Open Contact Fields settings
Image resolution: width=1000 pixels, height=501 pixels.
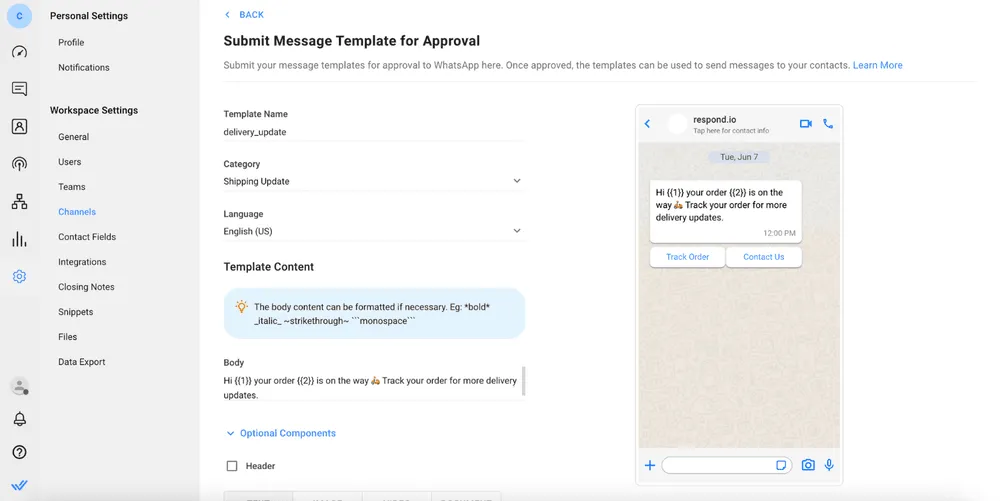tap(87, 236)
